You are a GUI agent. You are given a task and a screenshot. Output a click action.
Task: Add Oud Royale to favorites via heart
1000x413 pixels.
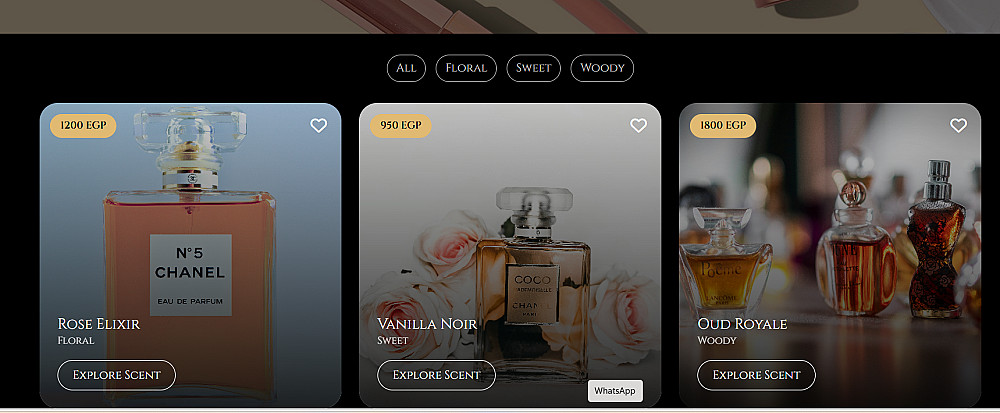(959, 126)
